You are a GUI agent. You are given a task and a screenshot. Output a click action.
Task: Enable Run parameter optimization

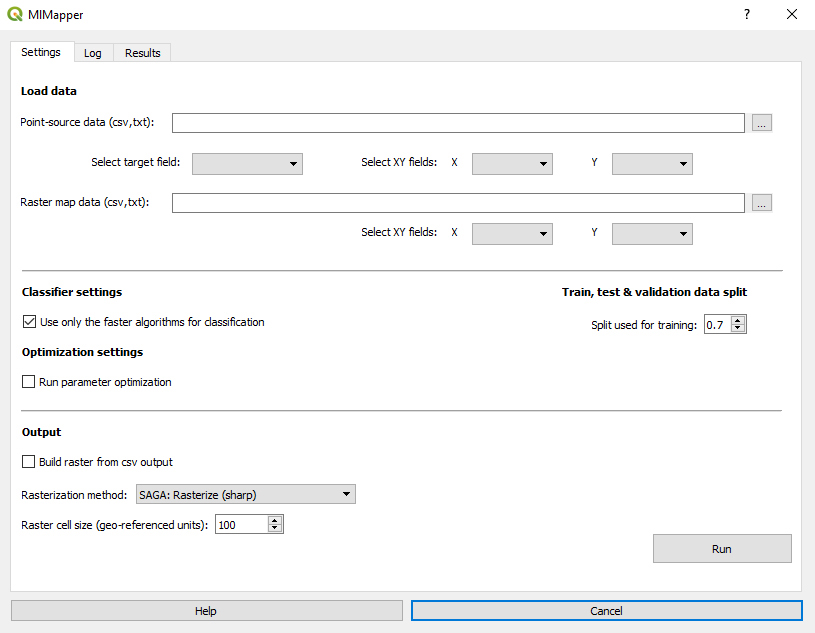[x=28, y=382]
